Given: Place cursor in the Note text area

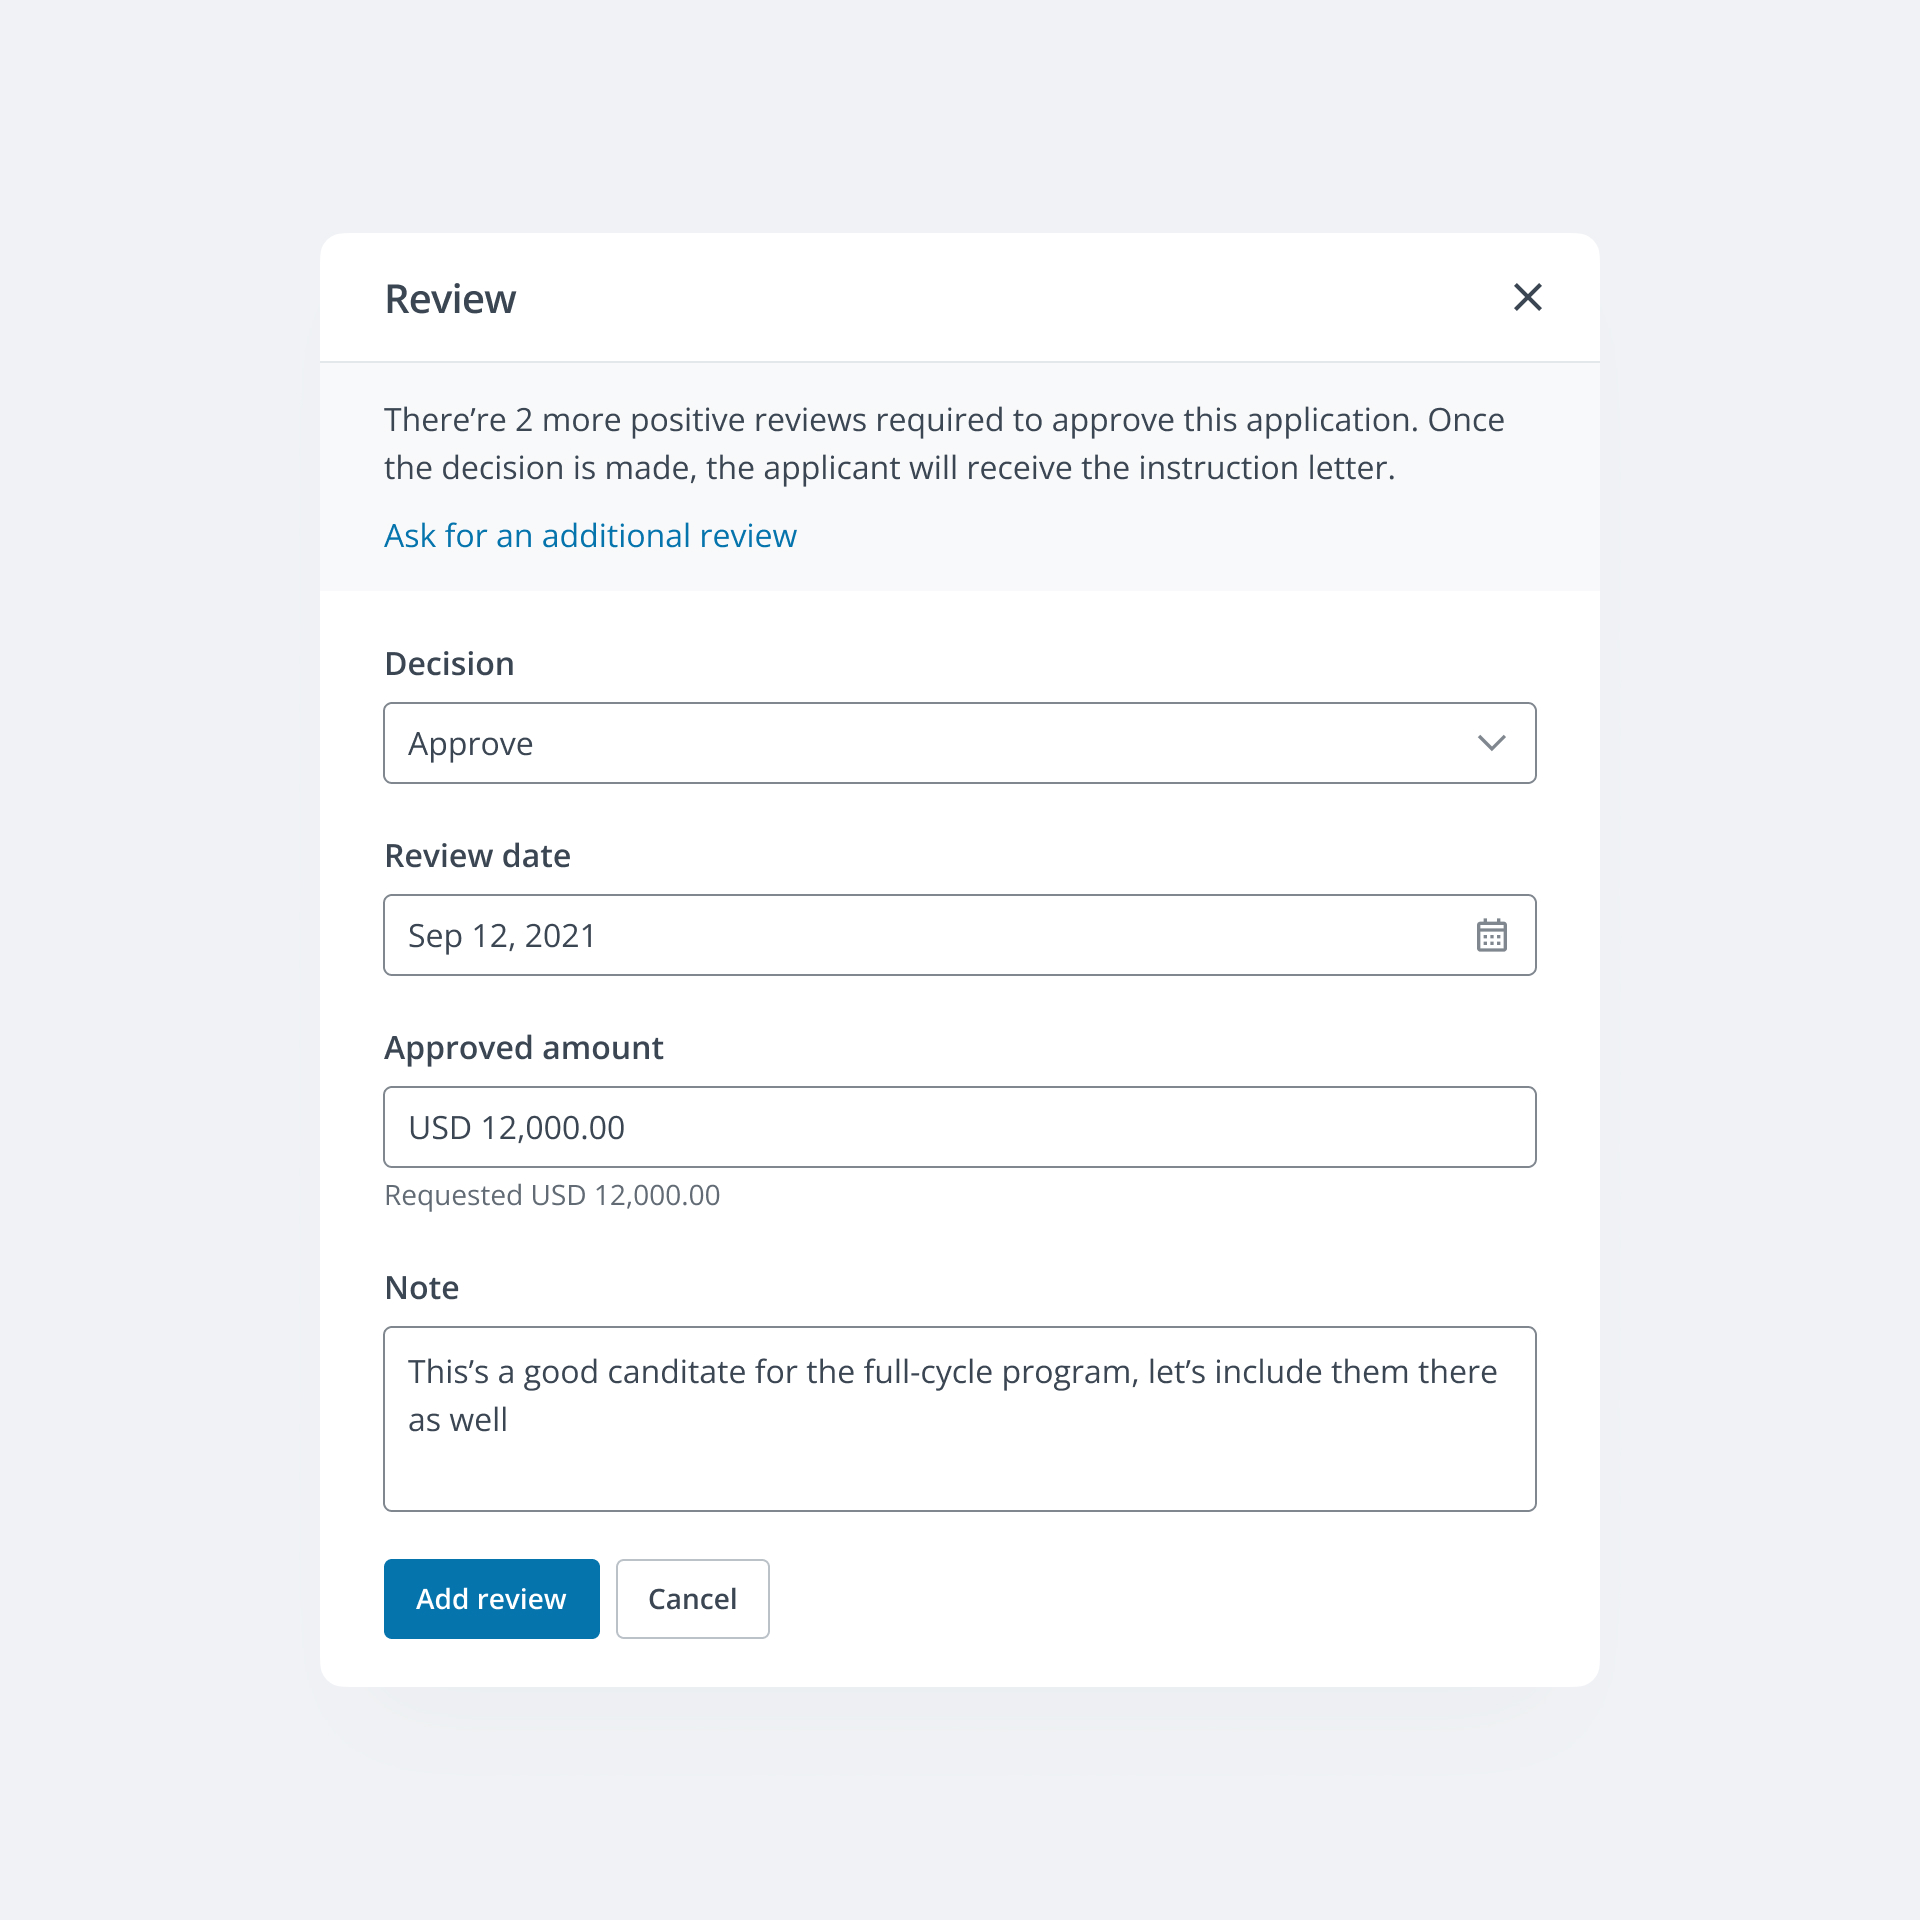Looking at the screenshot, I should (x=960, y=1419).
